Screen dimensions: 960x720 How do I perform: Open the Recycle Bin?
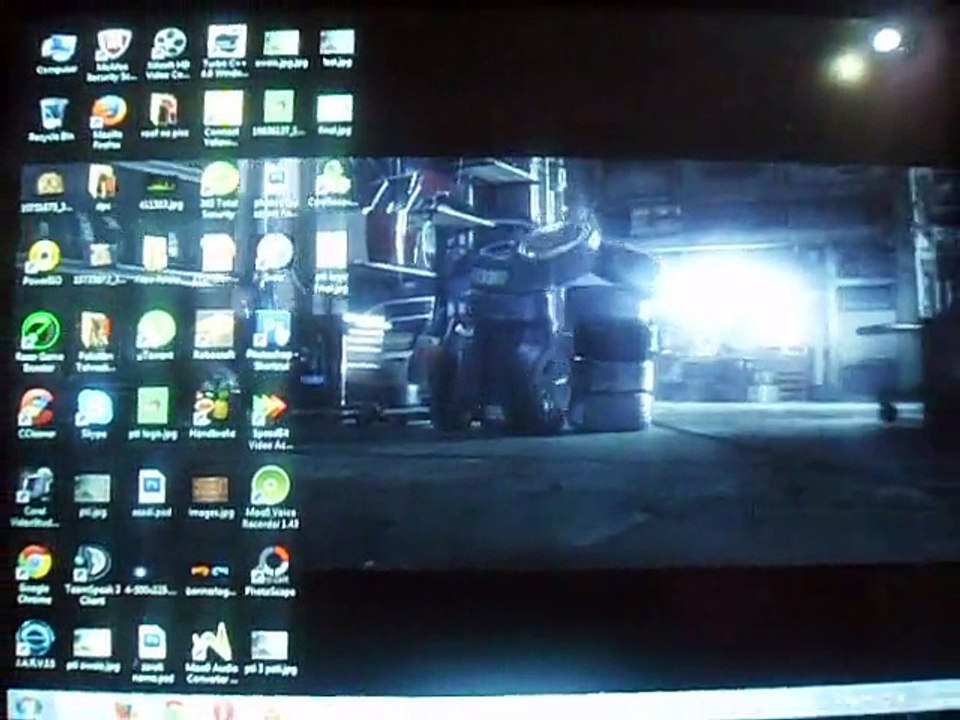point(51,119)
